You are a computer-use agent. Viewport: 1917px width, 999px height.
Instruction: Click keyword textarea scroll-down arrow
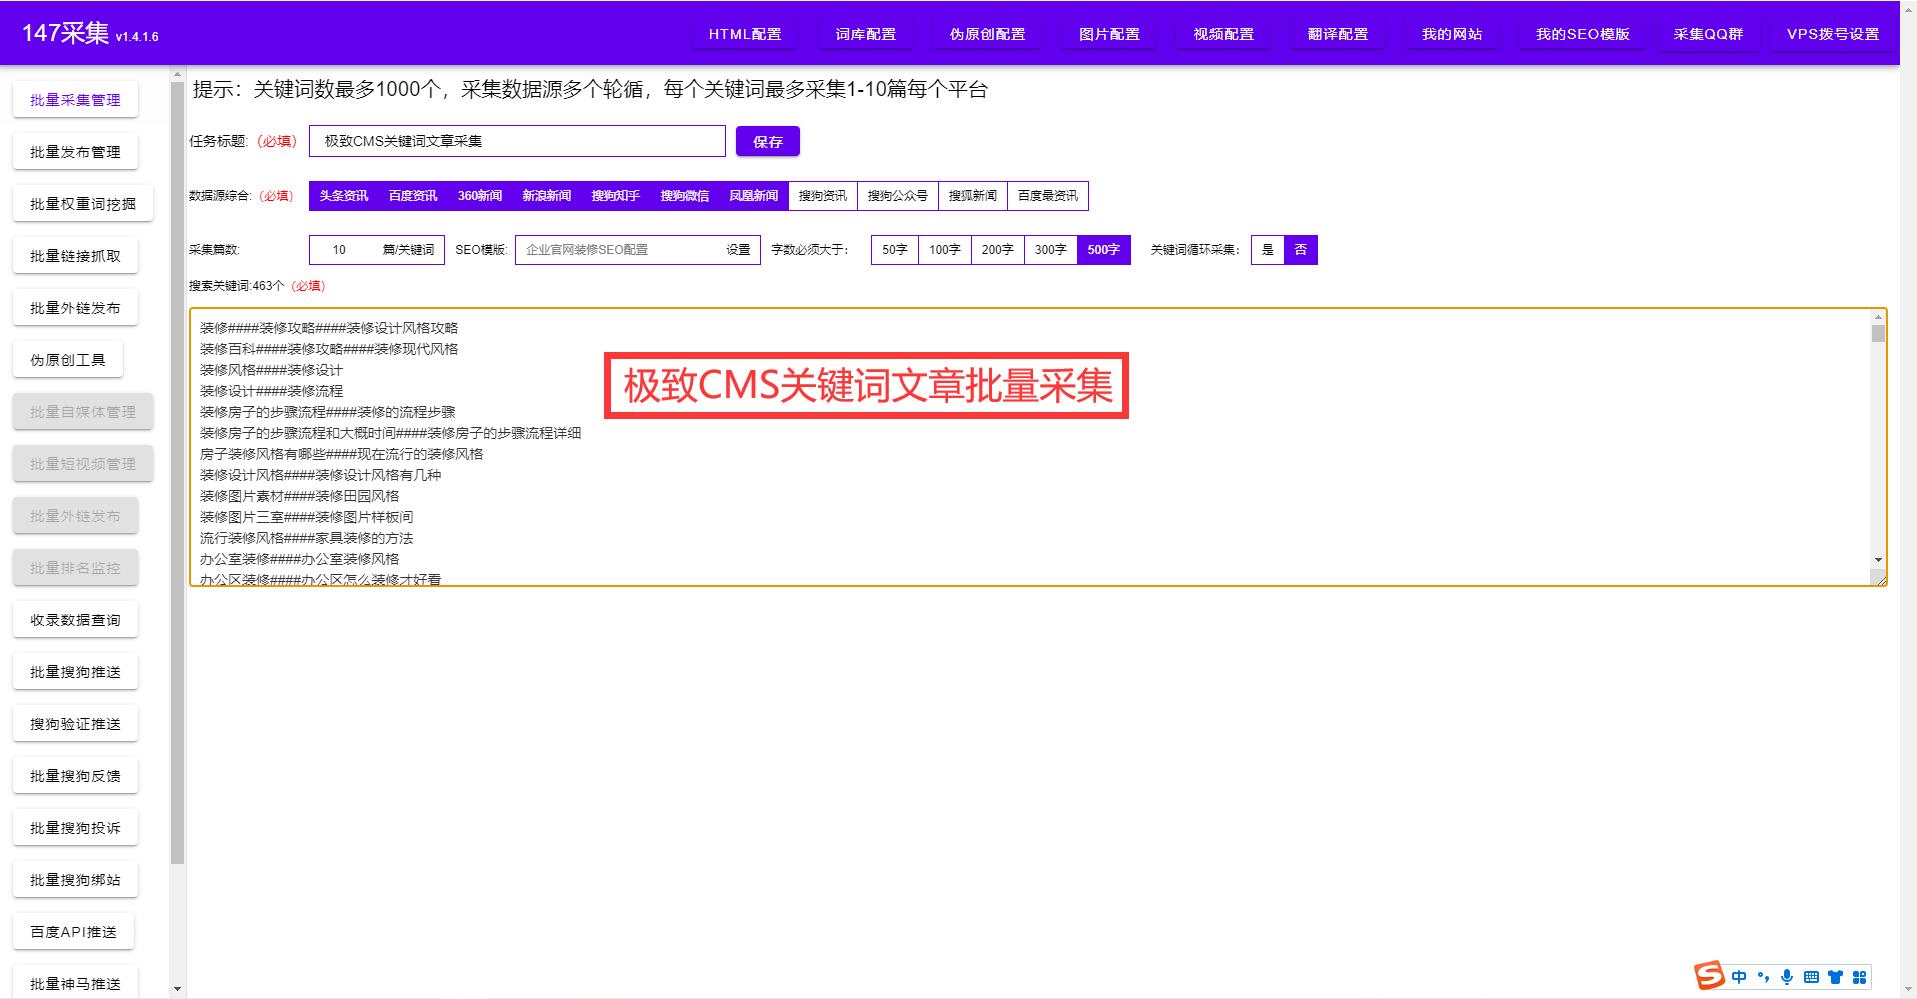(x=1878, y=560)
